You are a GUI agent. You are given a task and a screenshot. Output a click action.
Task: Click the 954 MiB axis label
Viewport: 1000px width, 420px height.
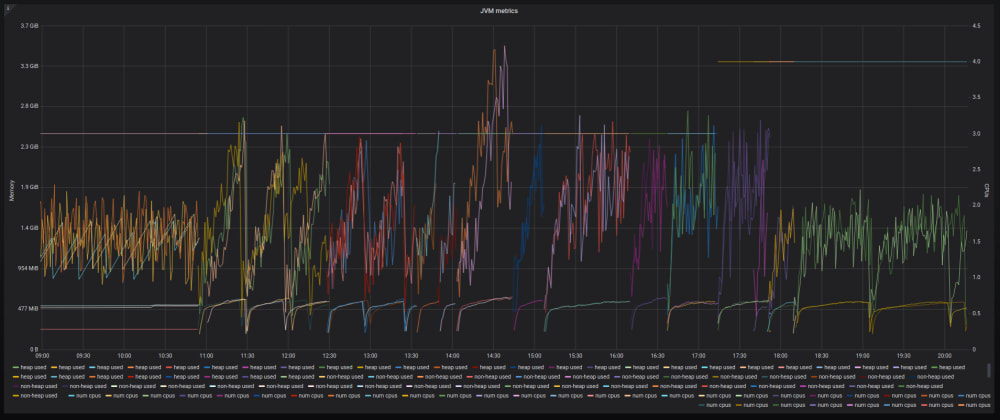pos(29,268)
